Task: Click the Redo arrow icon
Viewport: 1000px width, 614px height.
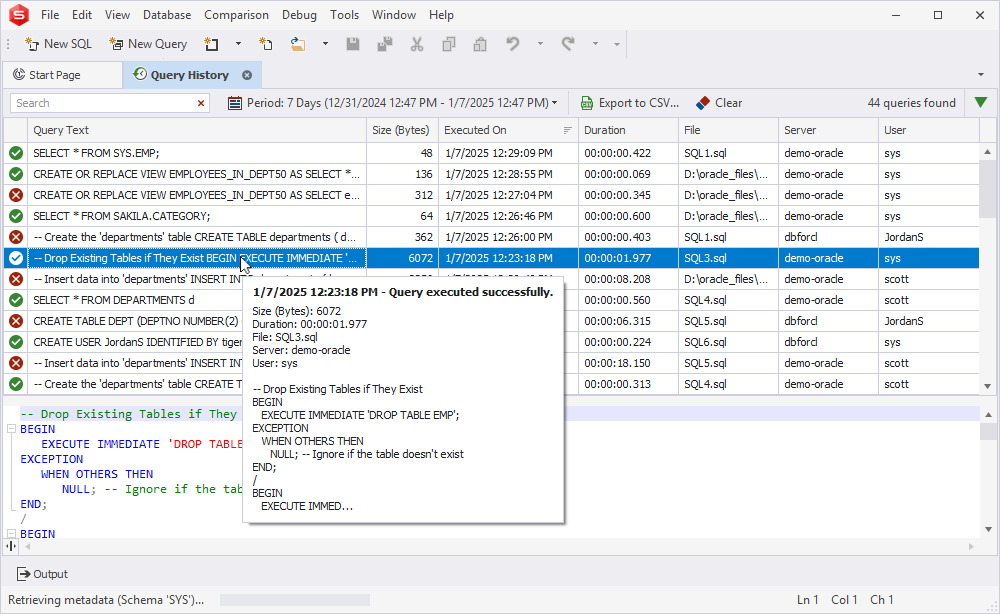Action: [568, 44]
